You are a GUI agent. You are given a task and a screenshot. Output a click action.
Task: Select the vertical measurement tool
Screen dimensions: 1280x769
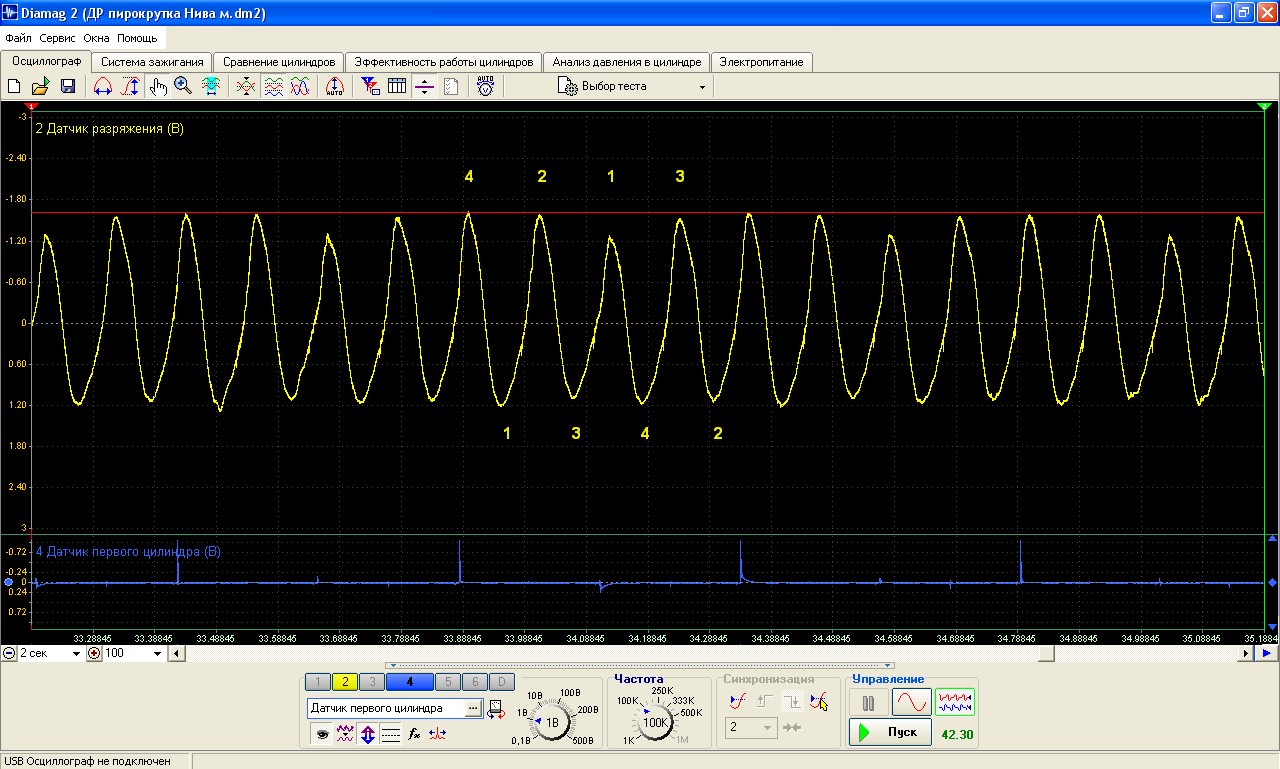pos(130,87)
